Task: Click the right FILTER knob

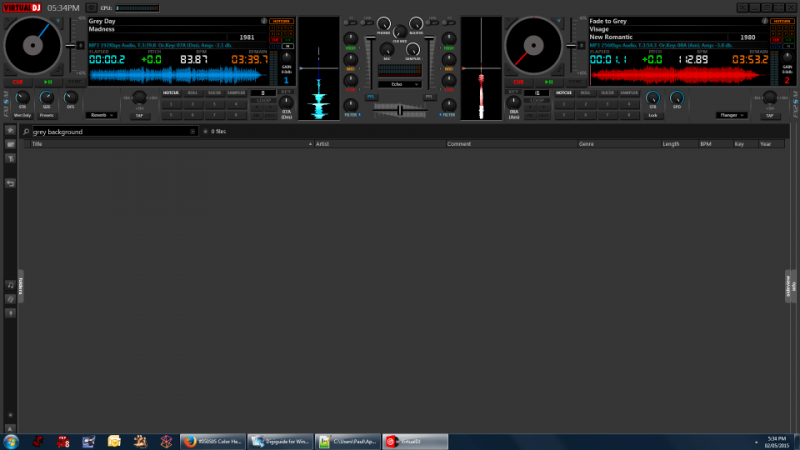Action: [x=449, y=105]
